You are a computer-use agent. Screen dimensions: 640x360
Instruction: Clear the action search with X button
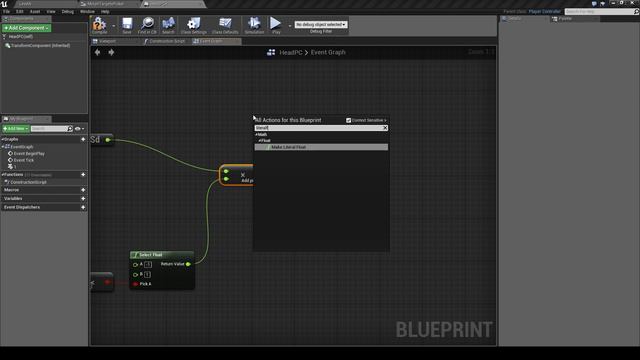click(x=385, y=128)
